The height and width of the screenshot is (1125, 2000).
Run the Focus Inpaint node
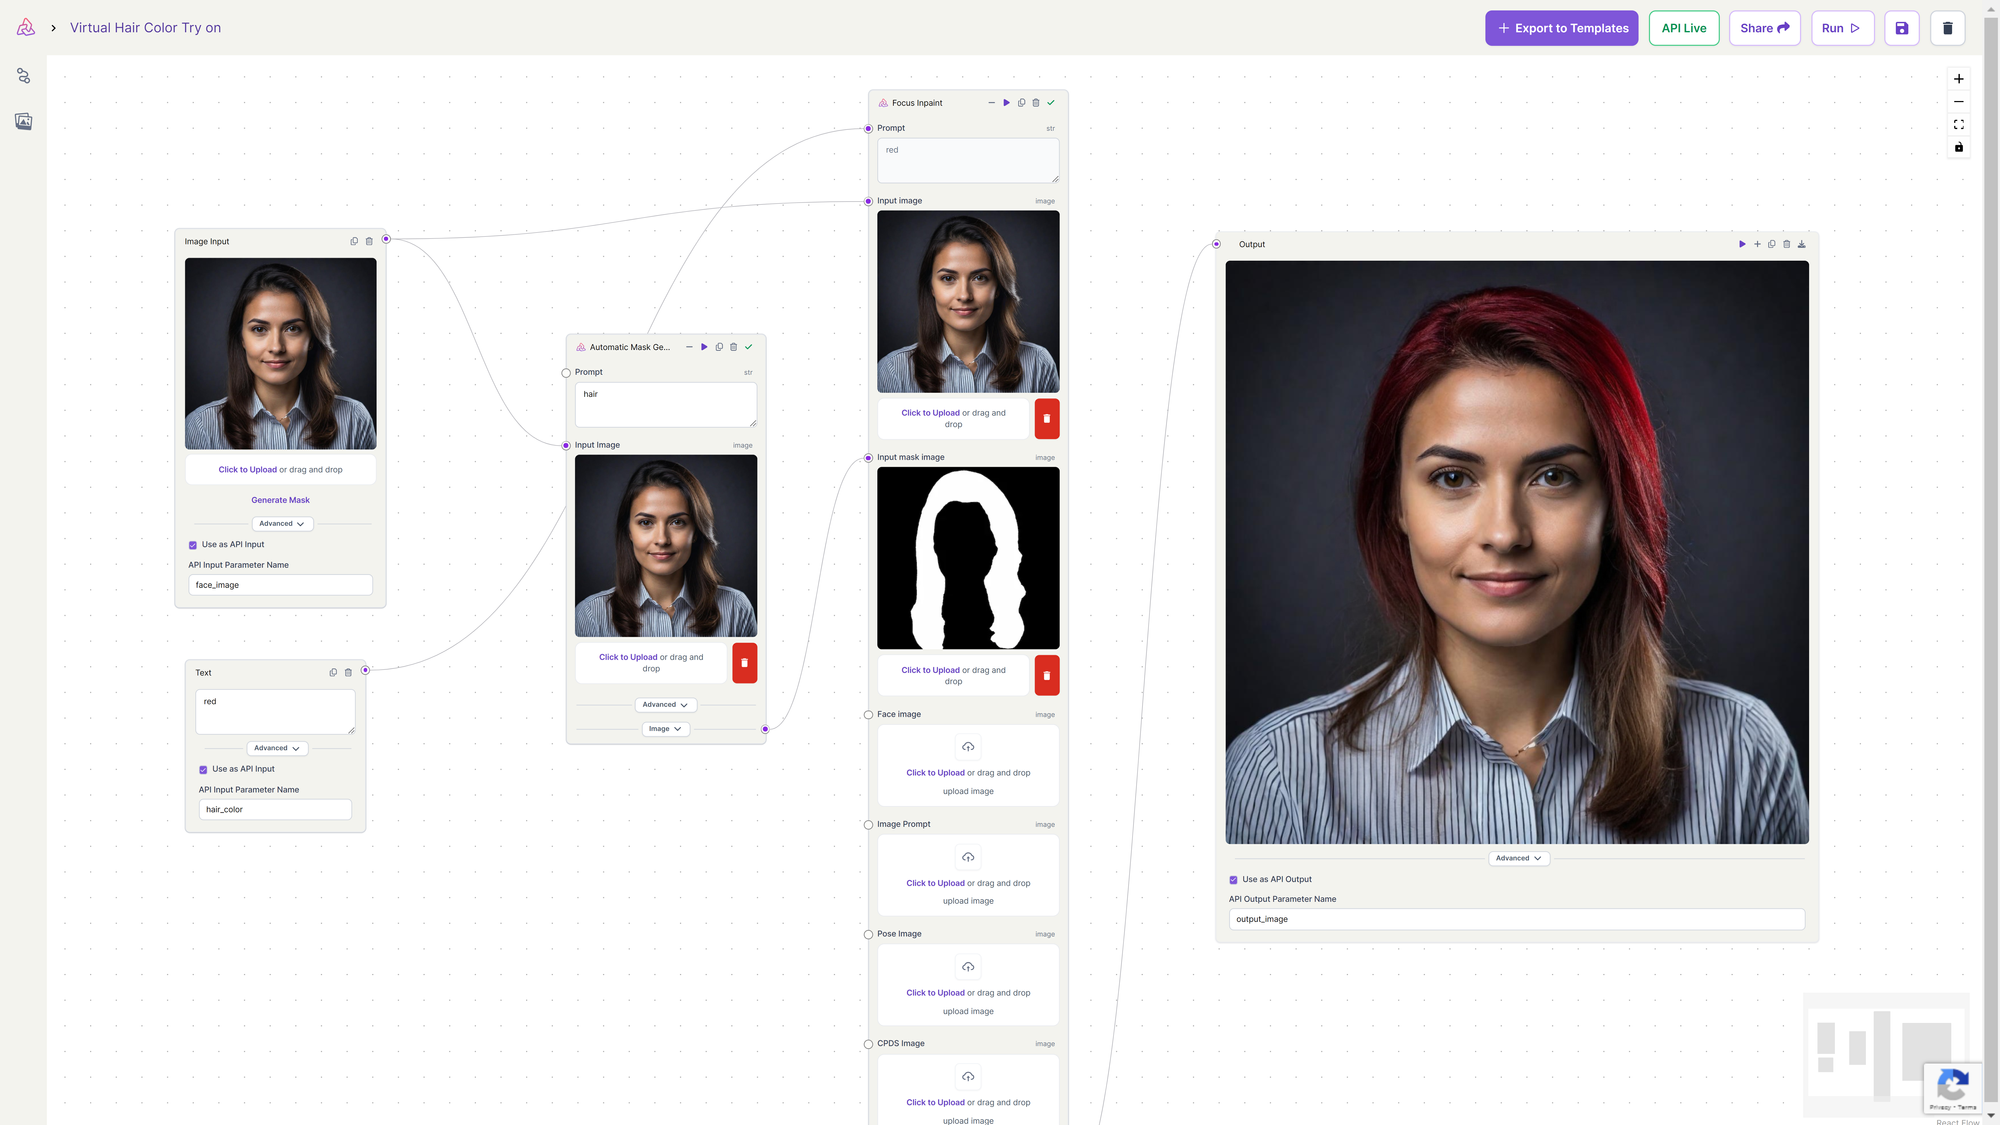pos(1006,103)
